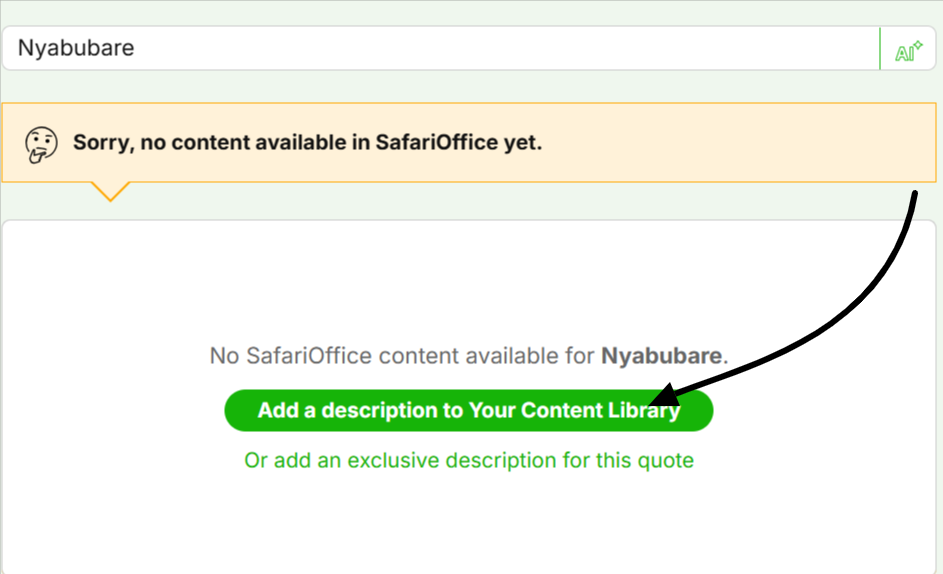
Task: Click the Nyabubare text input field
Action: (441, 48)
